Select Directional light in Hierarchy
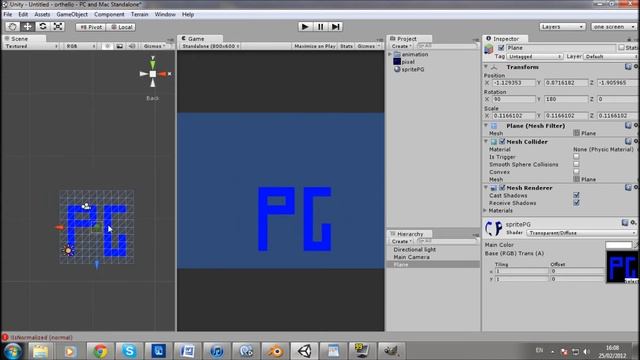 point(414,249)
